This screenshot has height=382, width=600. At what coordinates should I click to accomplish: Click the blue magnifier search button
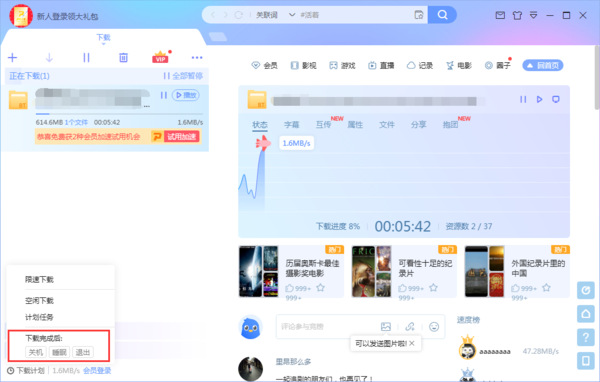442,15
